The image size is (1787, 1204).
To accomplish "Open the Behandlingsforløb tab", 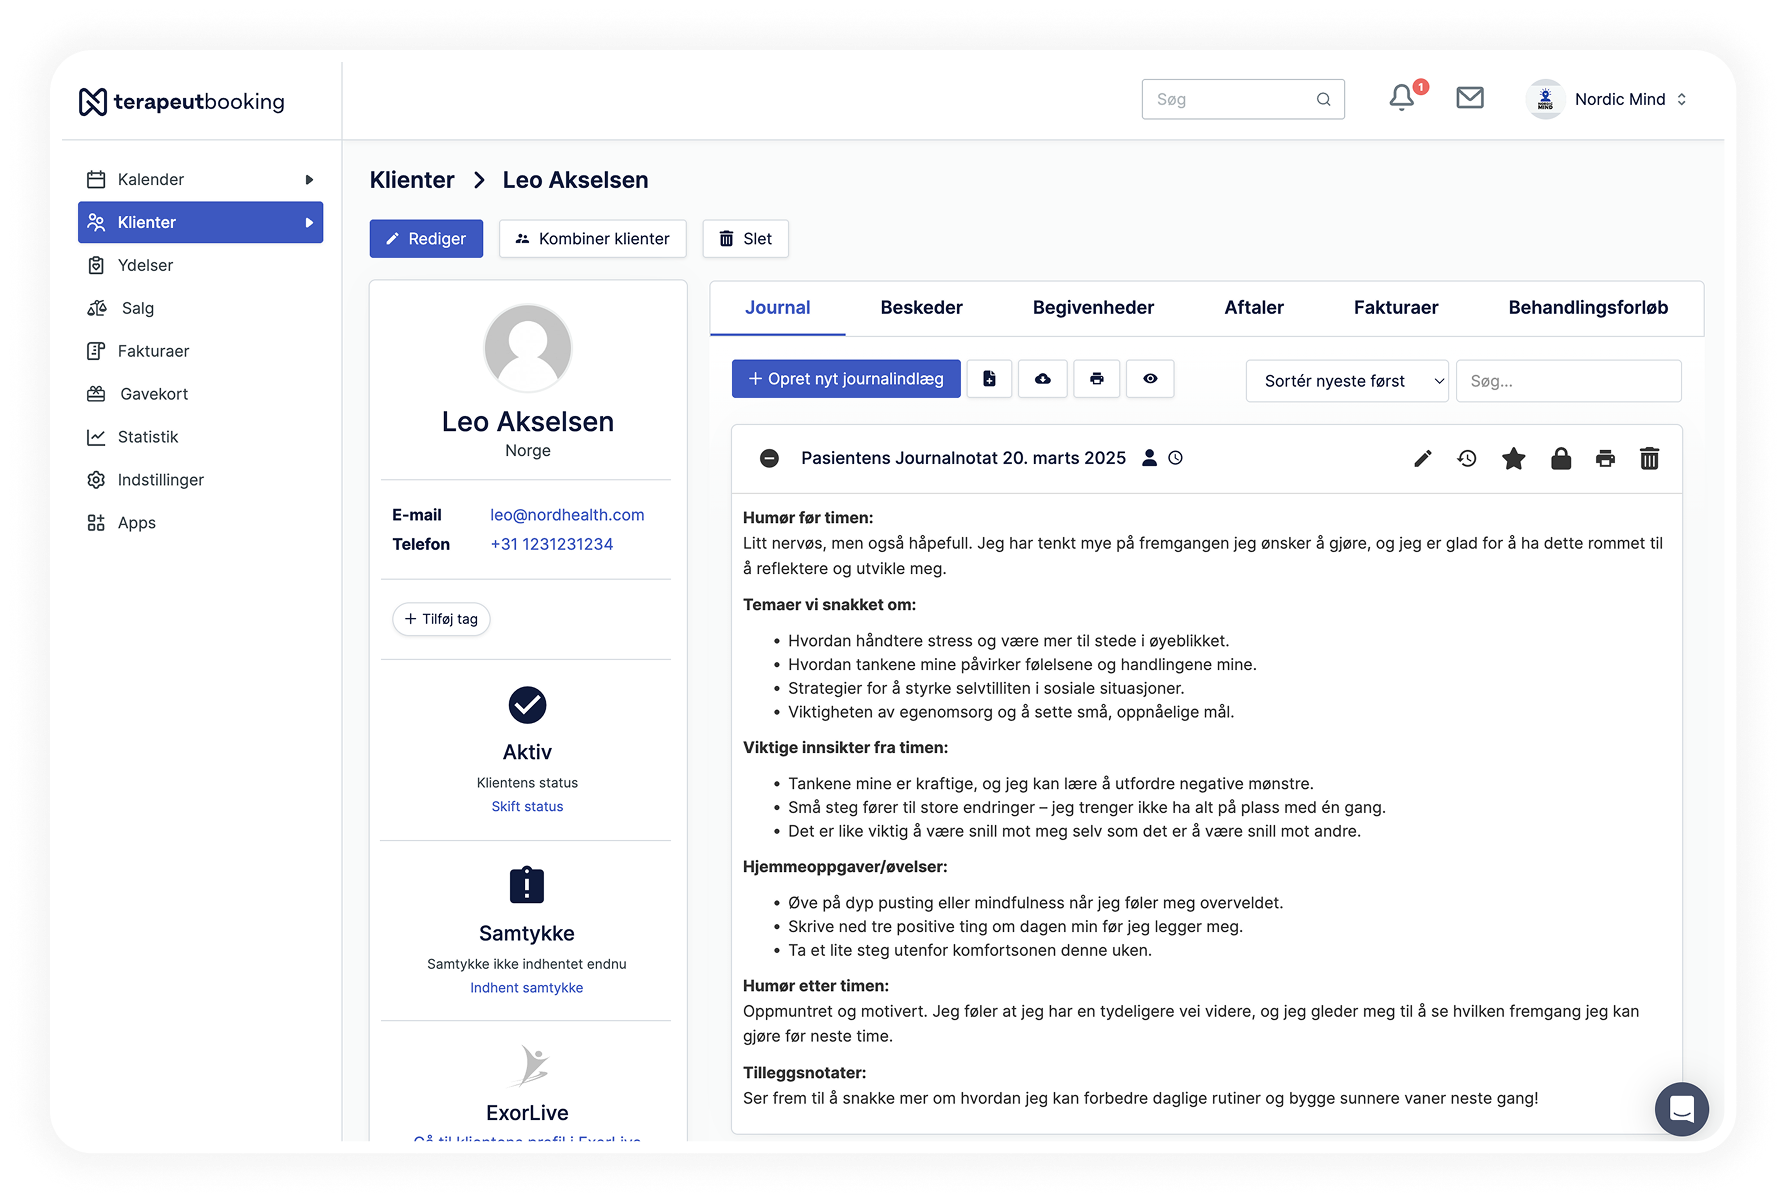I will pos(1587,308).
